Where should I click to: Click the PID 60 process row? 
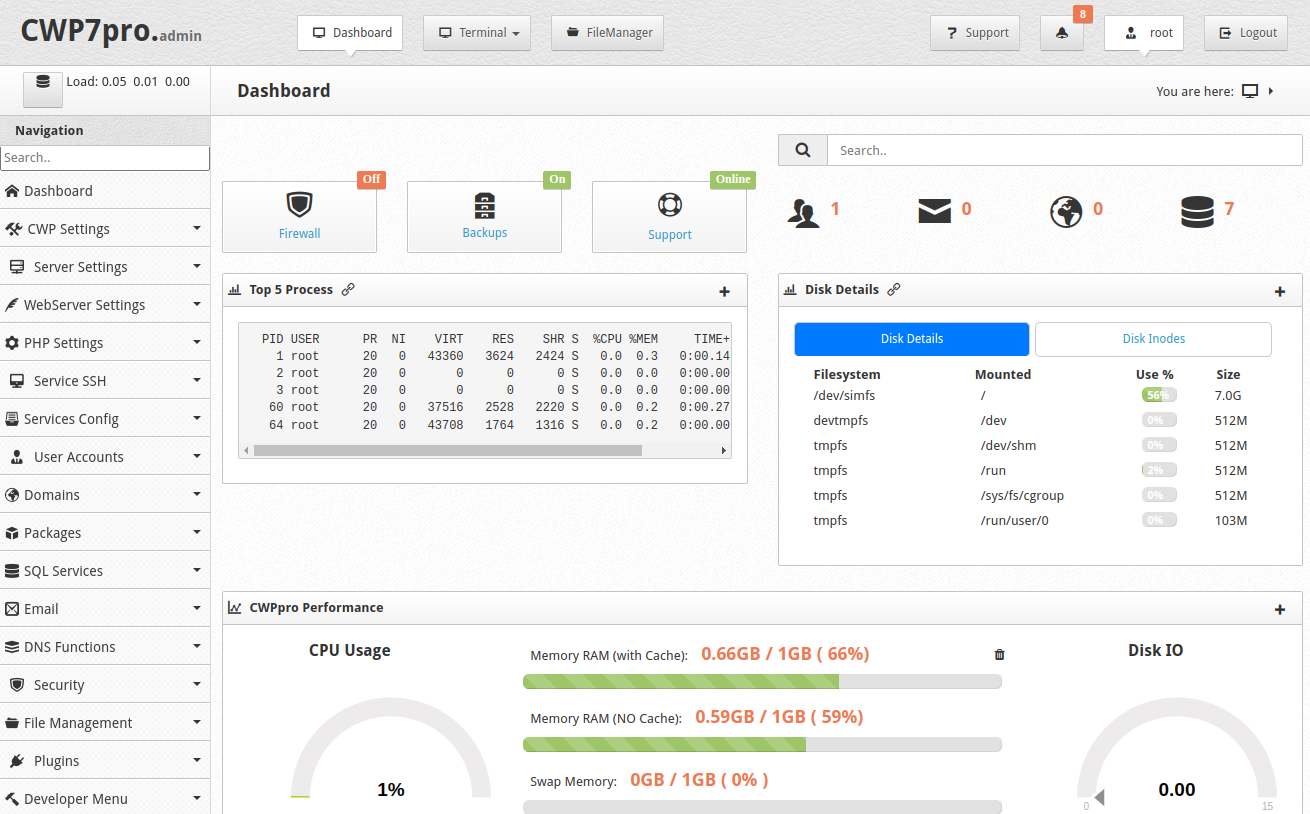(485, 407)
